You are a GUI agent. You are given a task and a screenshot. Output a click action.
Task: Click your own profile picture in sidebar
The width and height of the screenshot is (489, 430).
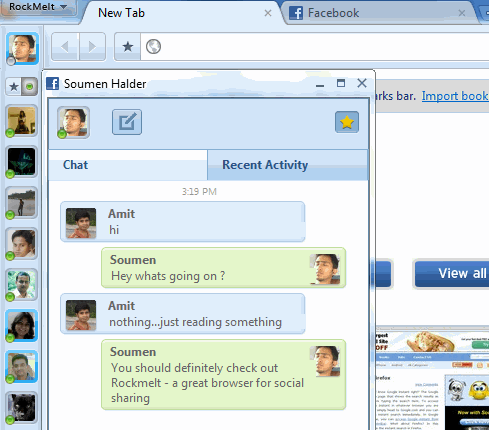click(22, 48)
